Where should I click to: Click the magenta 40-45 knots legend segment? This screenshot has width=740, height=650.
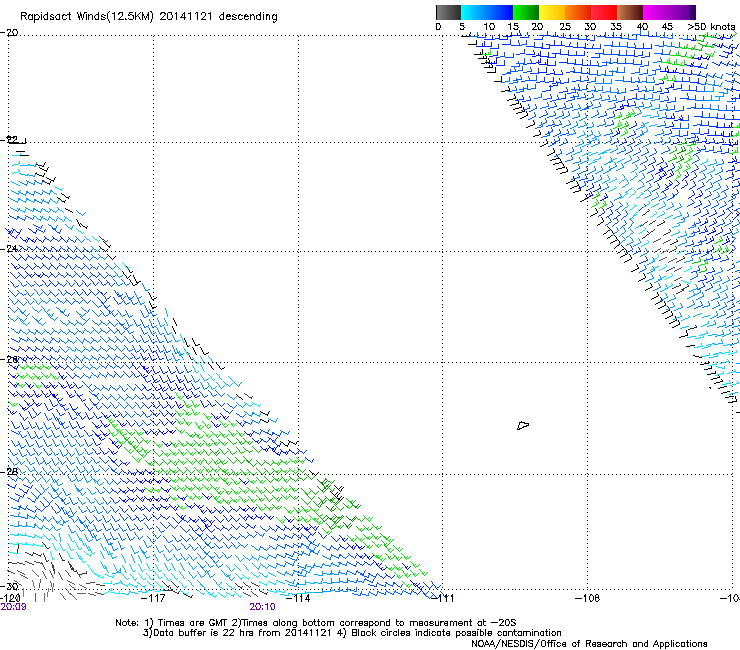click(656, 12)
